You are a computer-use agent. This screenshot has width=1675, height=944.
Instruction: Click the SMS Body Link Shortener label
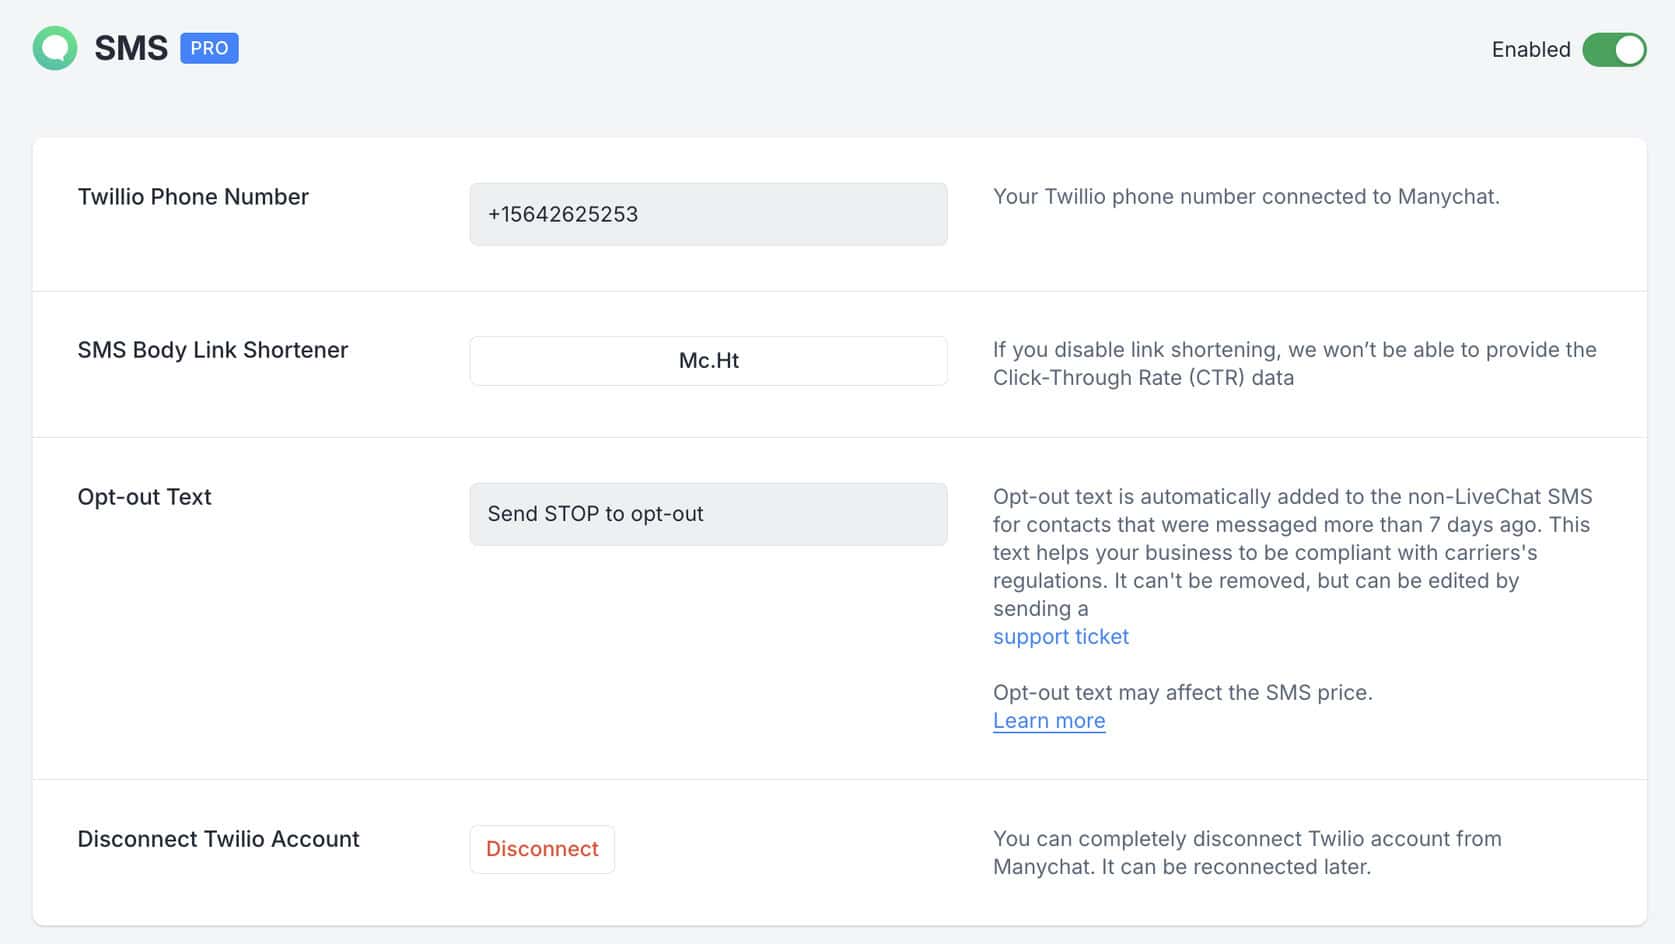pos(212,350)
